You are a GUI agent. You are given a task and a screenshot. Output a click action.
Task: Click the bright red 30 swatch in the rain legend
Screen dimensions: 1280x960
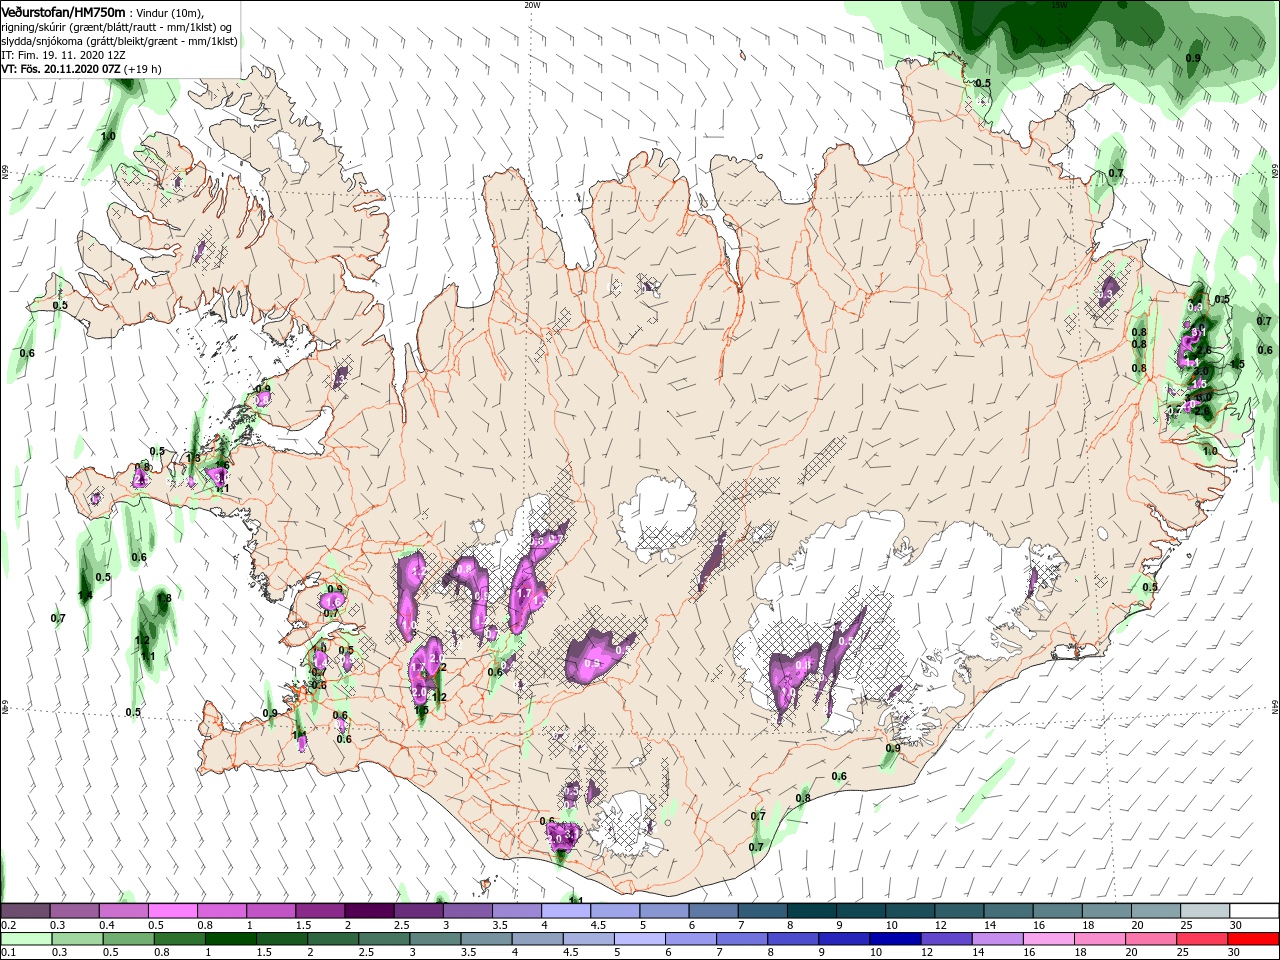[x=1254, y=939]
